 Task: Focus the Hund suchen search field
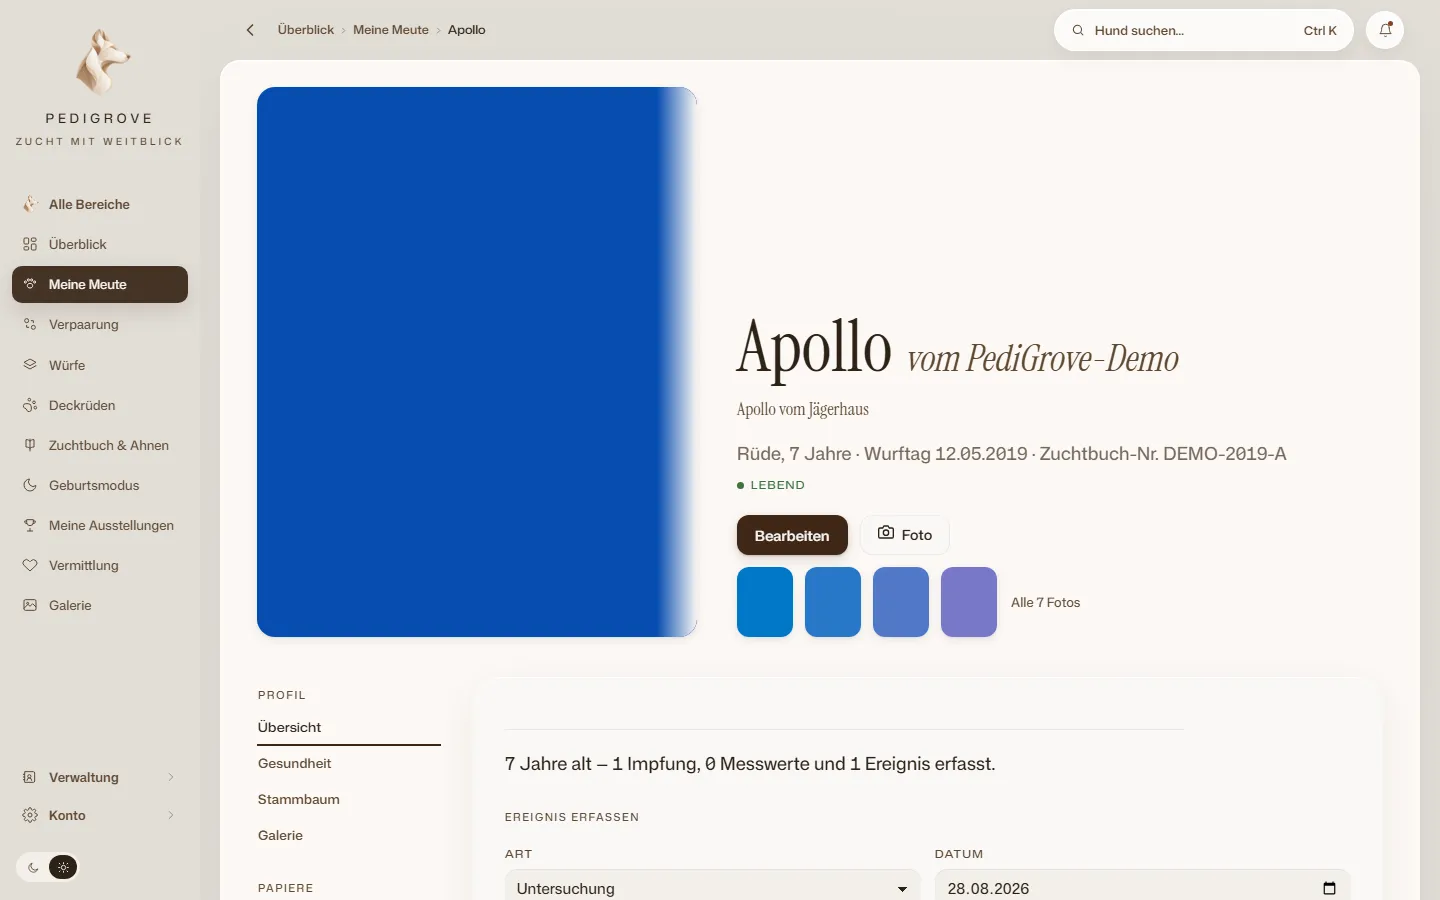(1204, 30)
